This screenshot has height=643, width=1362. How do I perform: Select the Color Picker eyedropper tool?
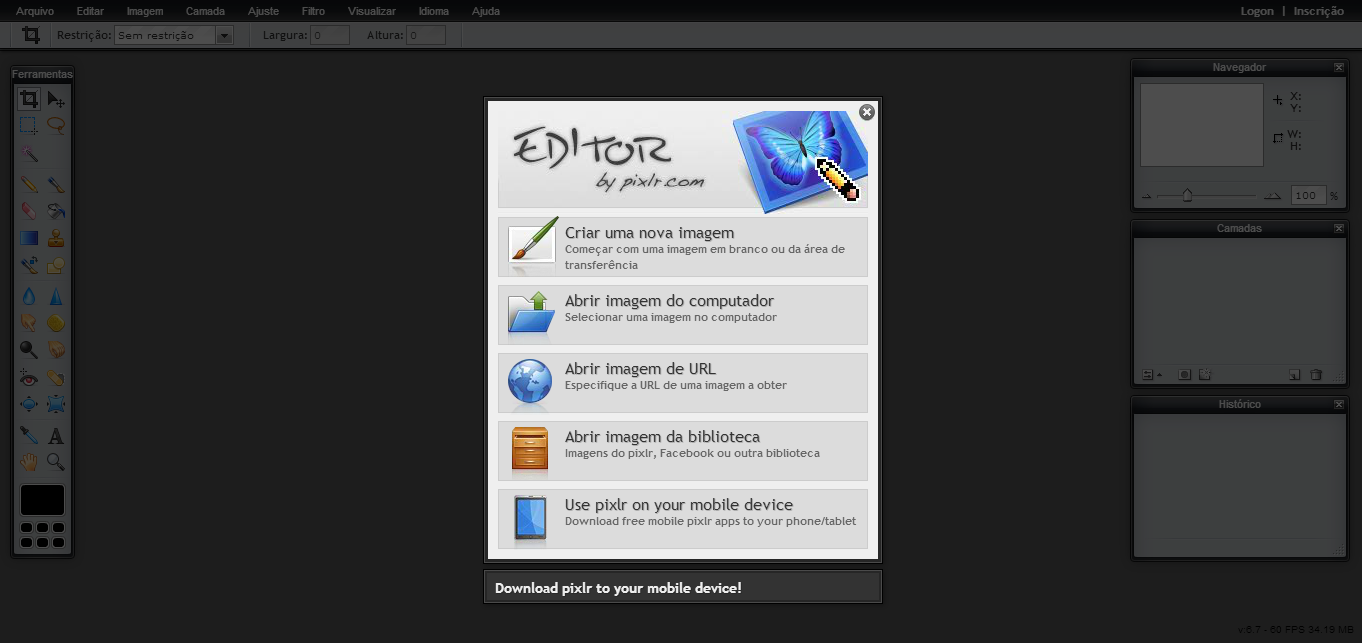(29, 435)
